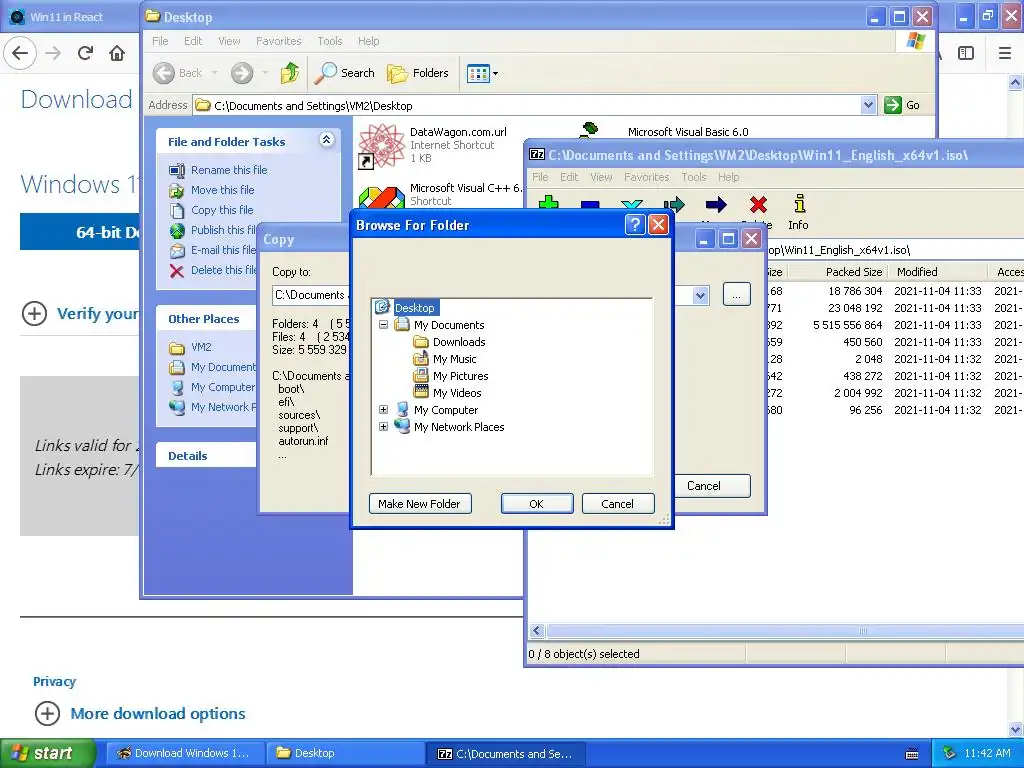
Task: Collapse My Documents tree node
Action: click(383, 325)
